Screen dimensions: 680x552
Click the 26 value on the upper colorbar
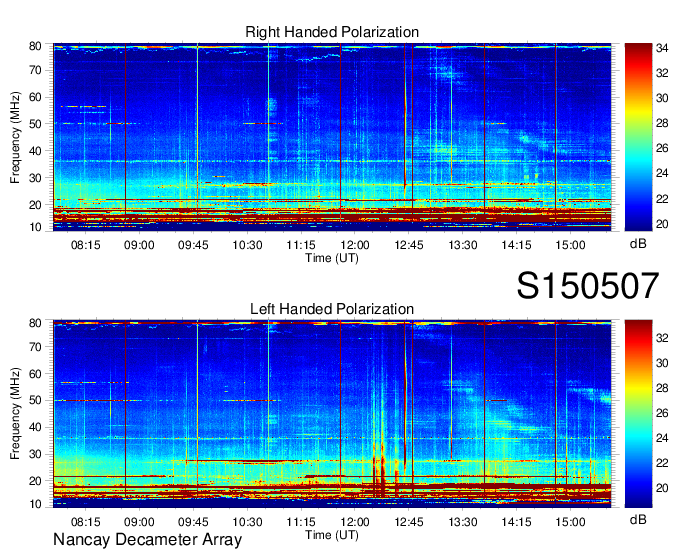662,148
